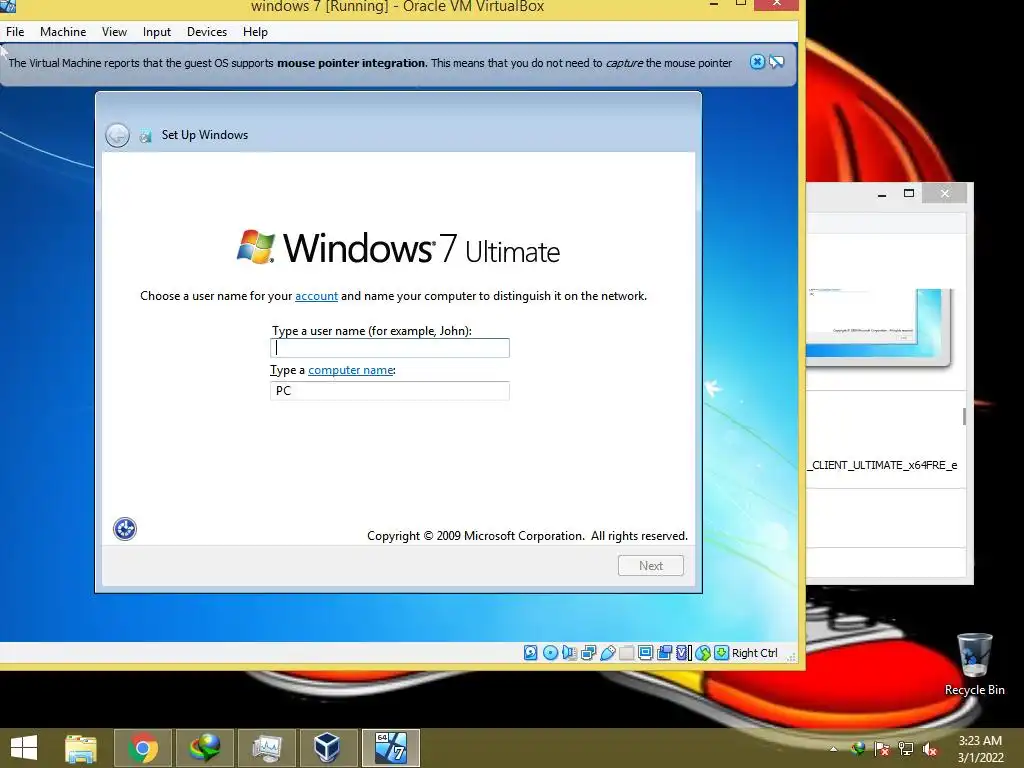This screenshot has height=768, width=1024.
Task: Click the back arrow in Set Up Windows
Action: [x=118, y=135]
